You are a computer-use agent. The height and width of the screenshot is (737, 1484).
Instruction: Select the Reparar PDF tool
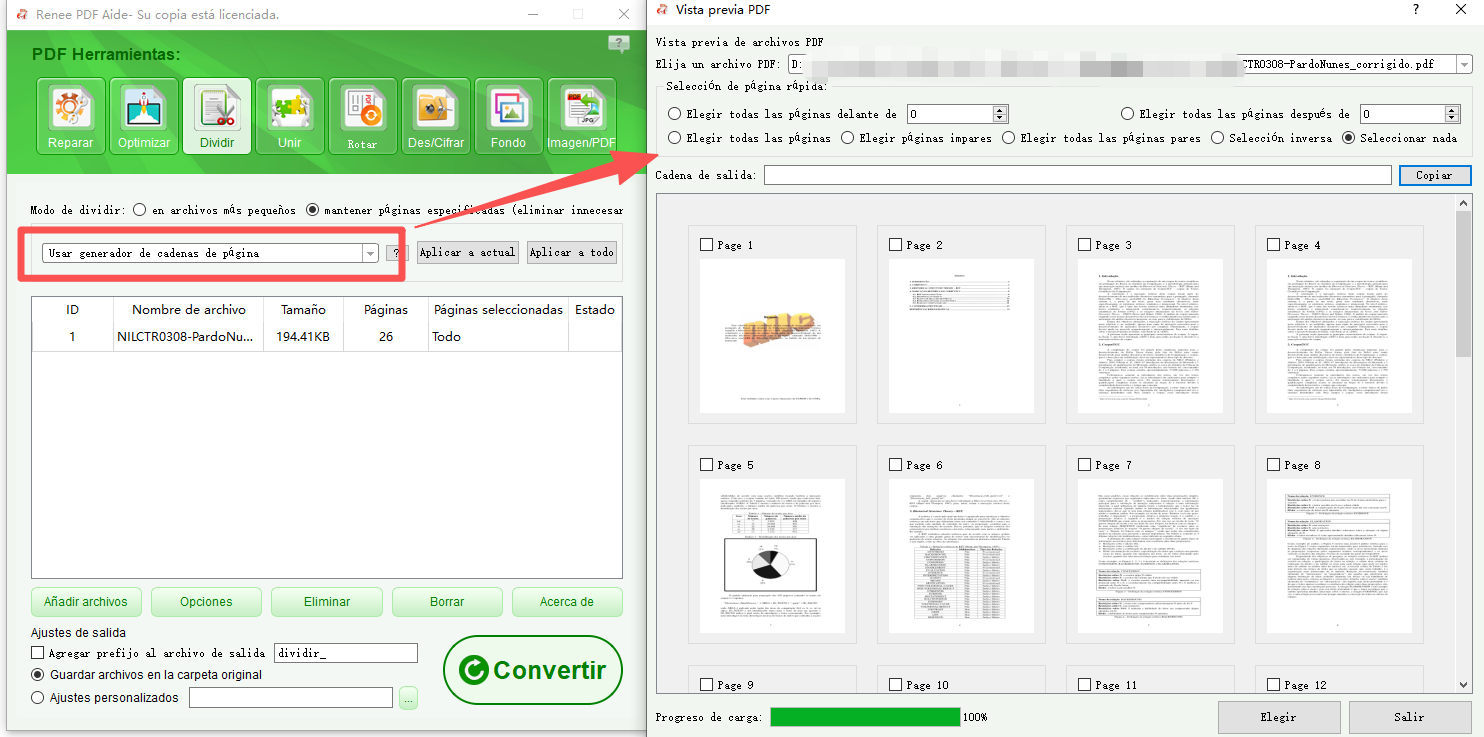(70, 116)
